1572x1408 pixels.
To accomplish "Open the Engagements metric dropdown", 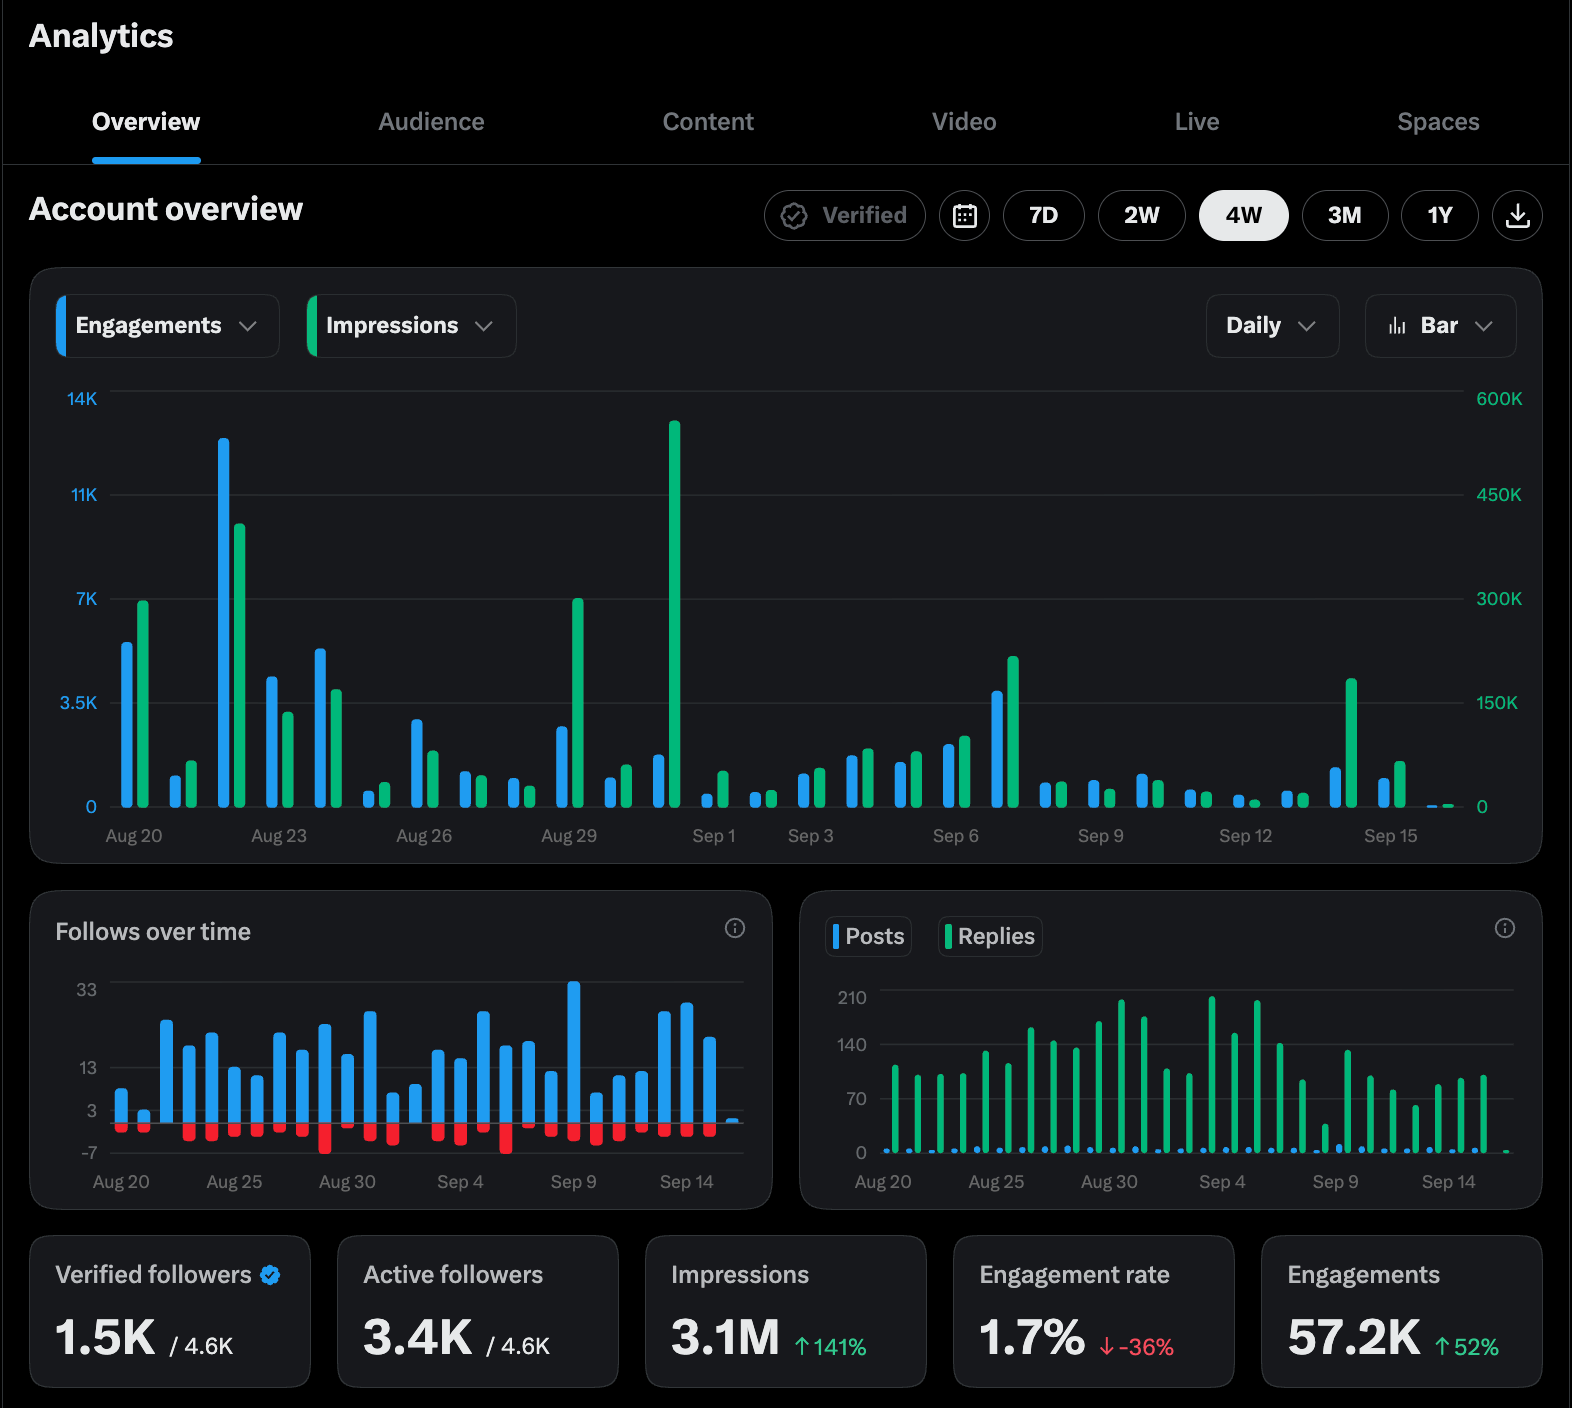I will pyautogui.click(x=168, y=326).
